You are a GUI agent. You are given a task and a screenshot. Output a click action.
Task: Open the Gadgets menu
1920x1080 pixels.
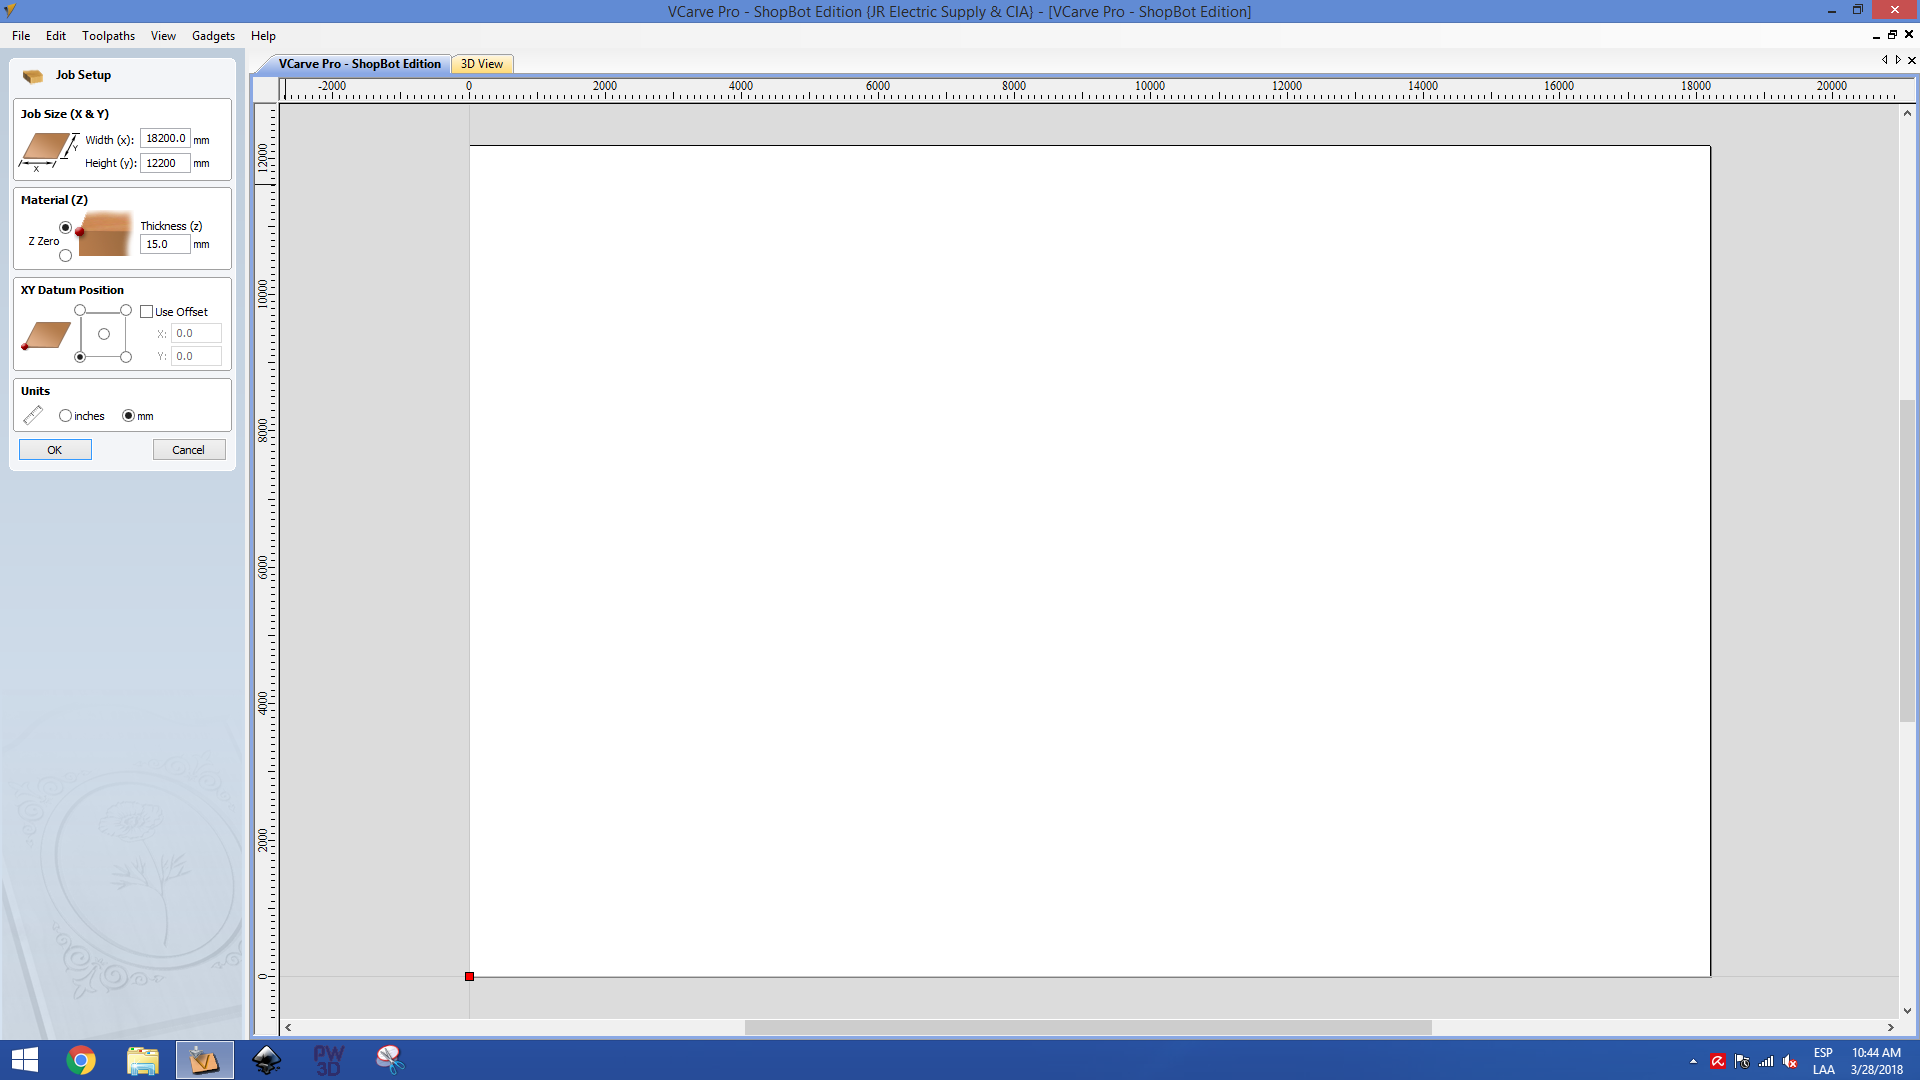[213, 36]
